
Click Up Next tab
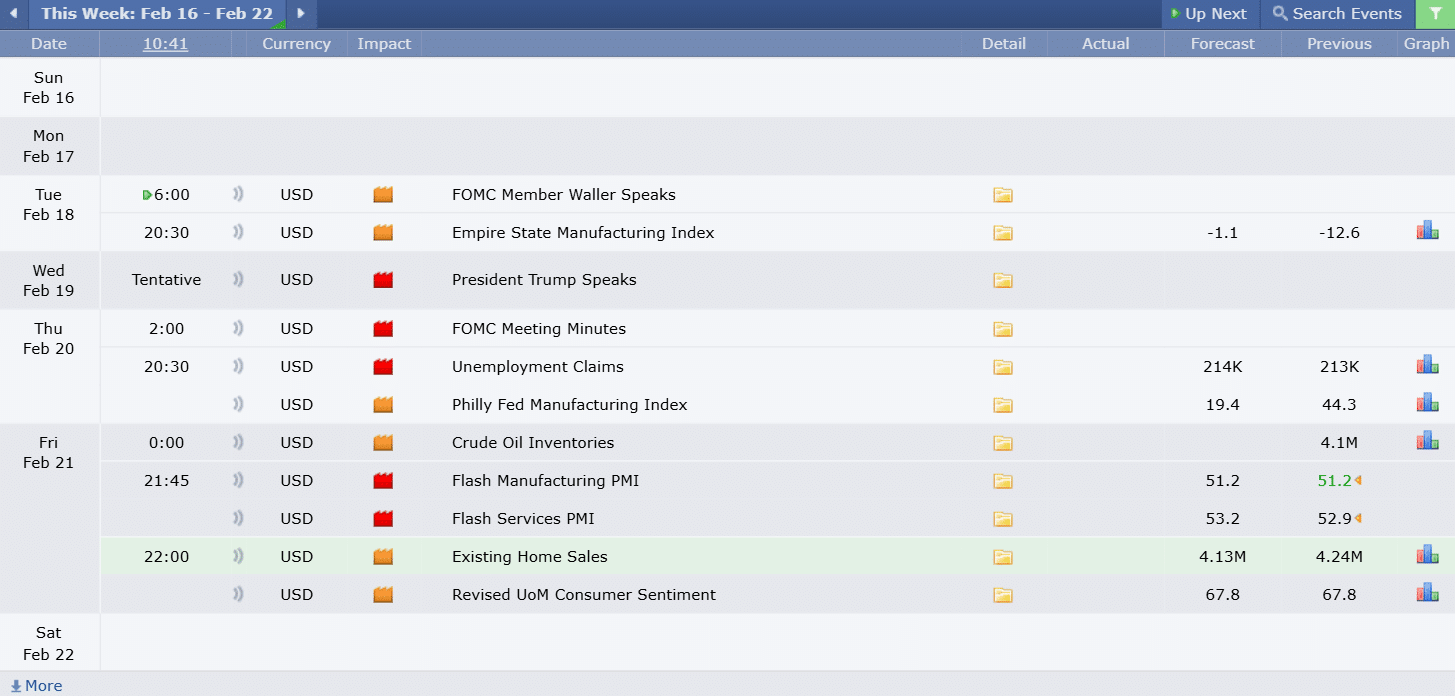[1208, 14]
